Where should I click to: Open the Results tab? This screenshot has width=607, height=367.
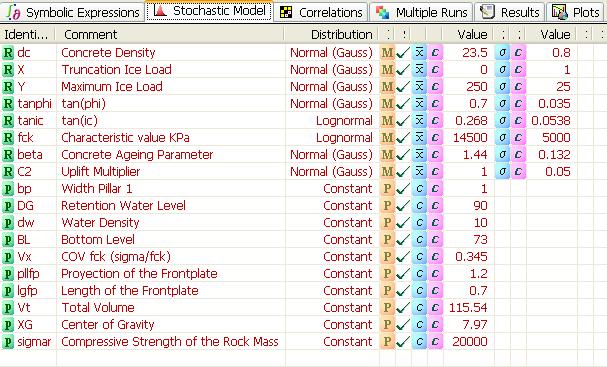[x=510, y=12]
